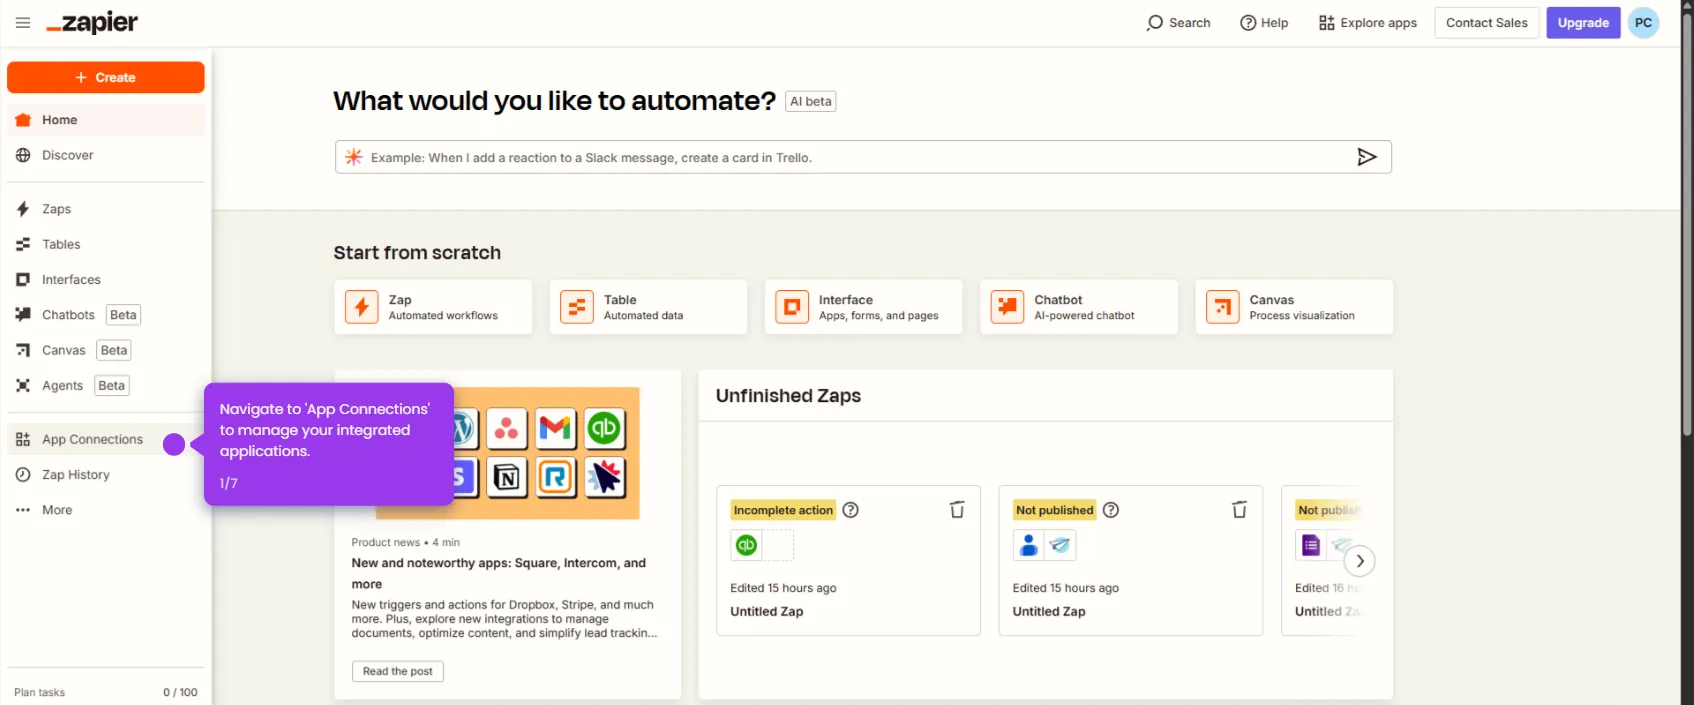This screenshot has height=705, width=1694.
Task: Click the Chatbots icon in sidebar
Action: [23, 315]
